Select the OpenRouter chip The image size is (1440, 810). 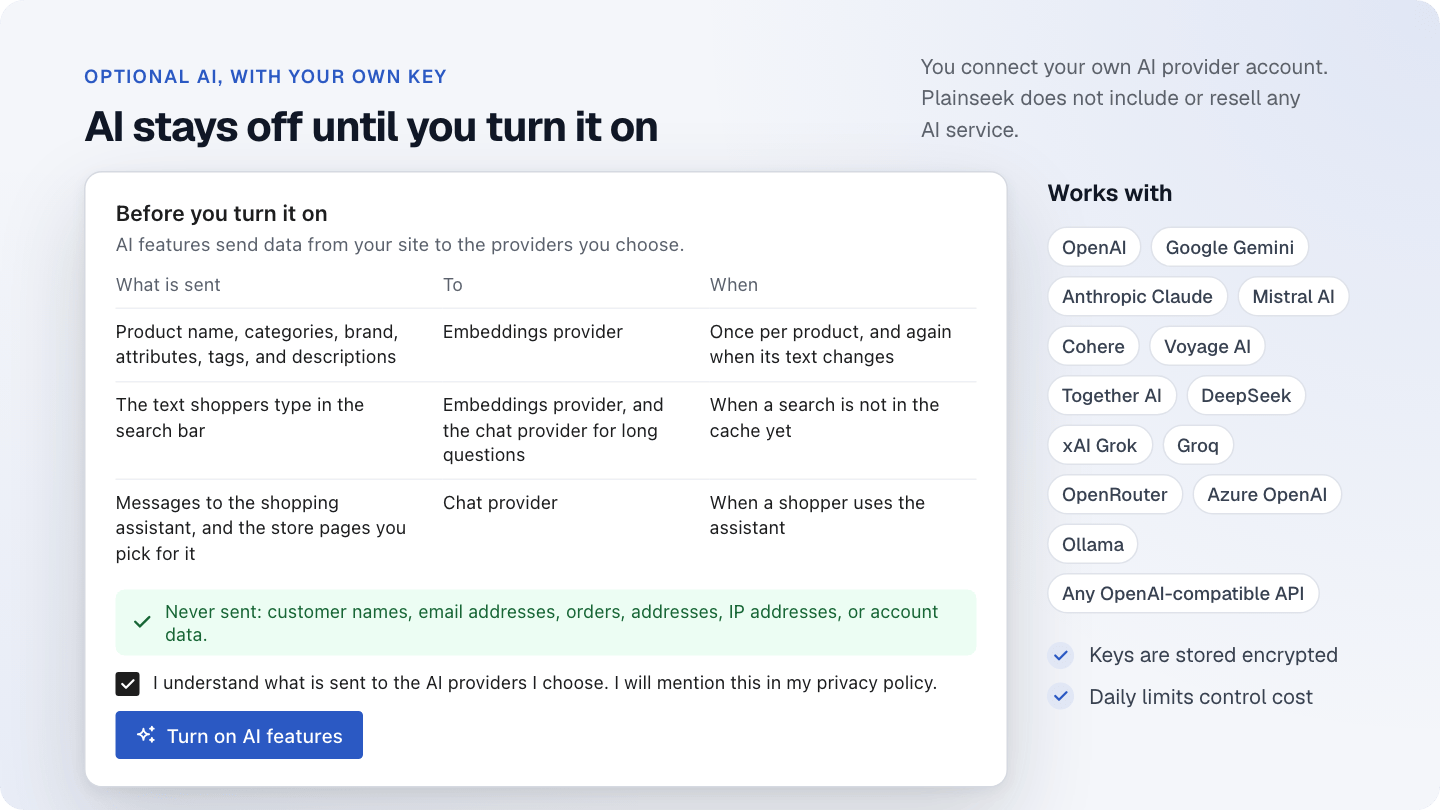coord(1115,495)
